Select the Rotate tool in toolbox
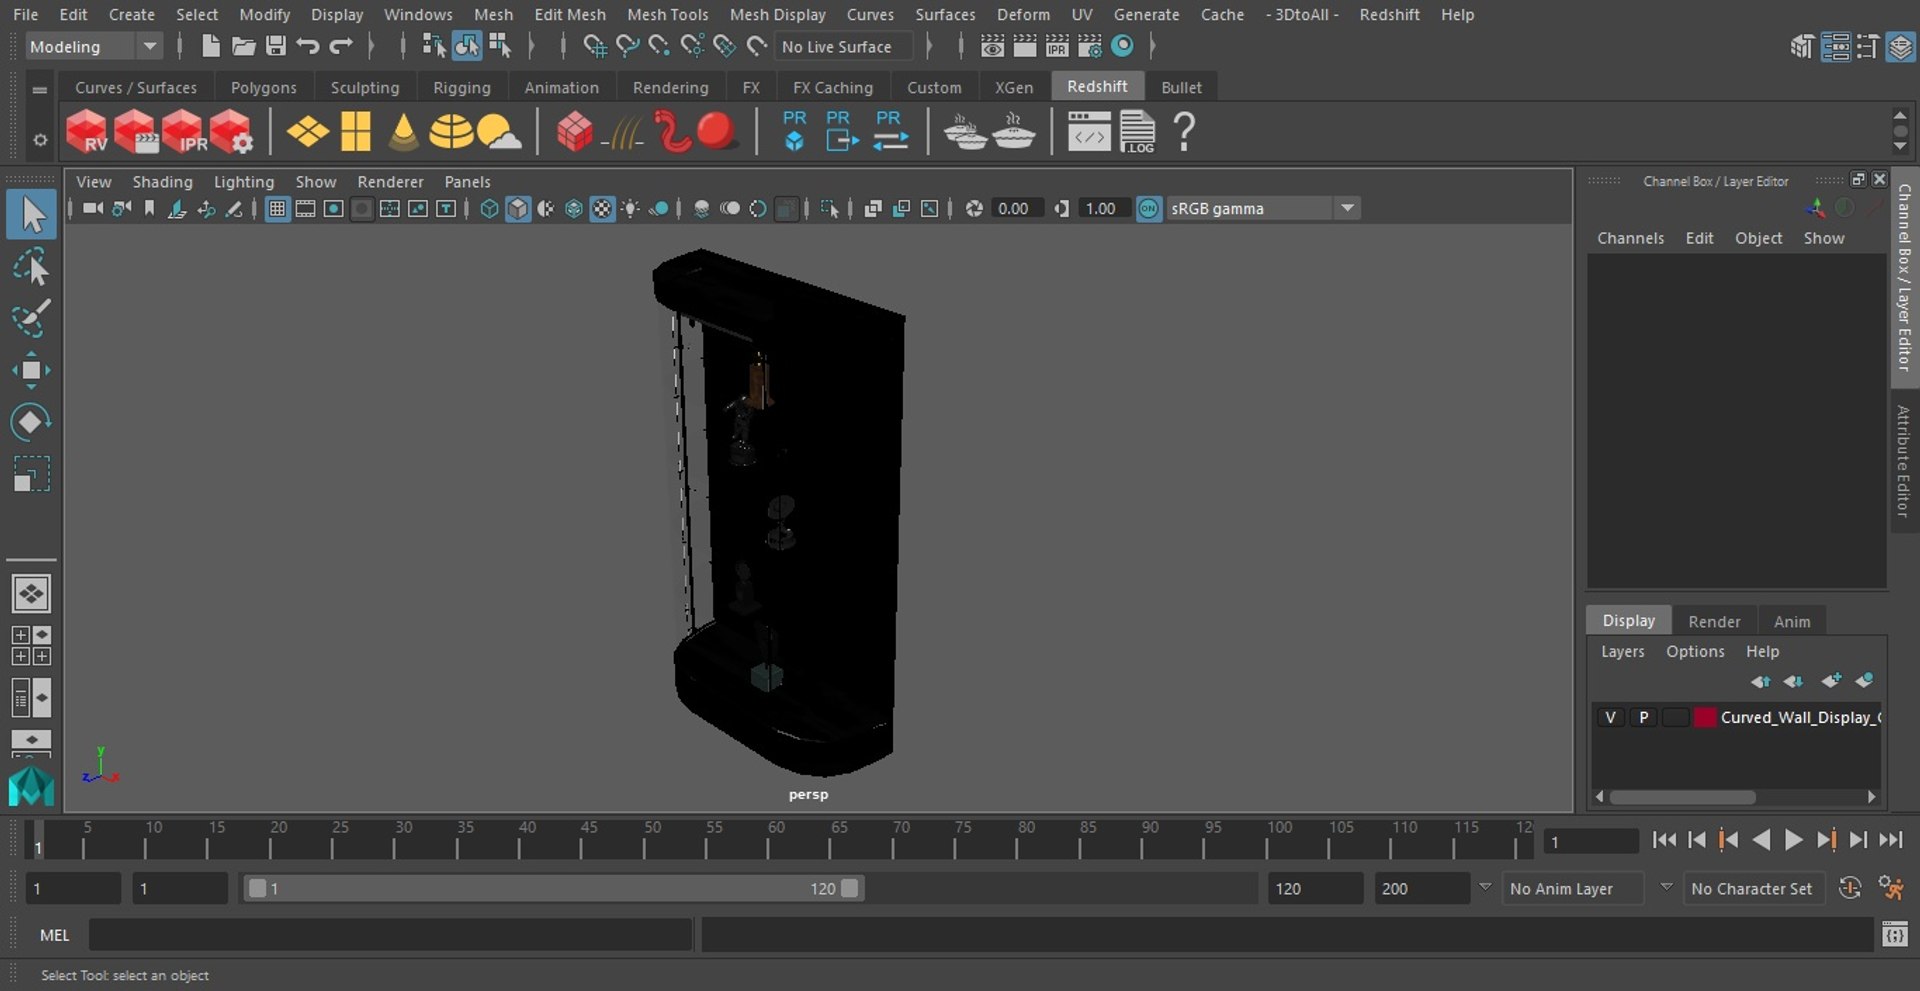Image resolution: width=1920 pixels, height=991 pixels. (x=30, y=422)
